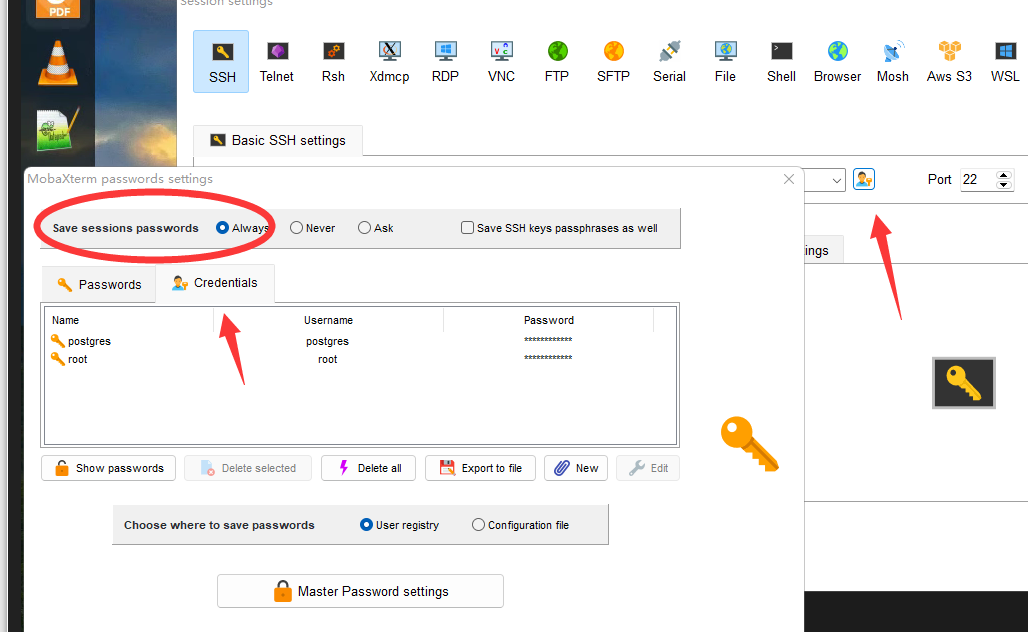Click the Port number input field
This screenshot has width=1028, height=632.
(x=978, y=180)
